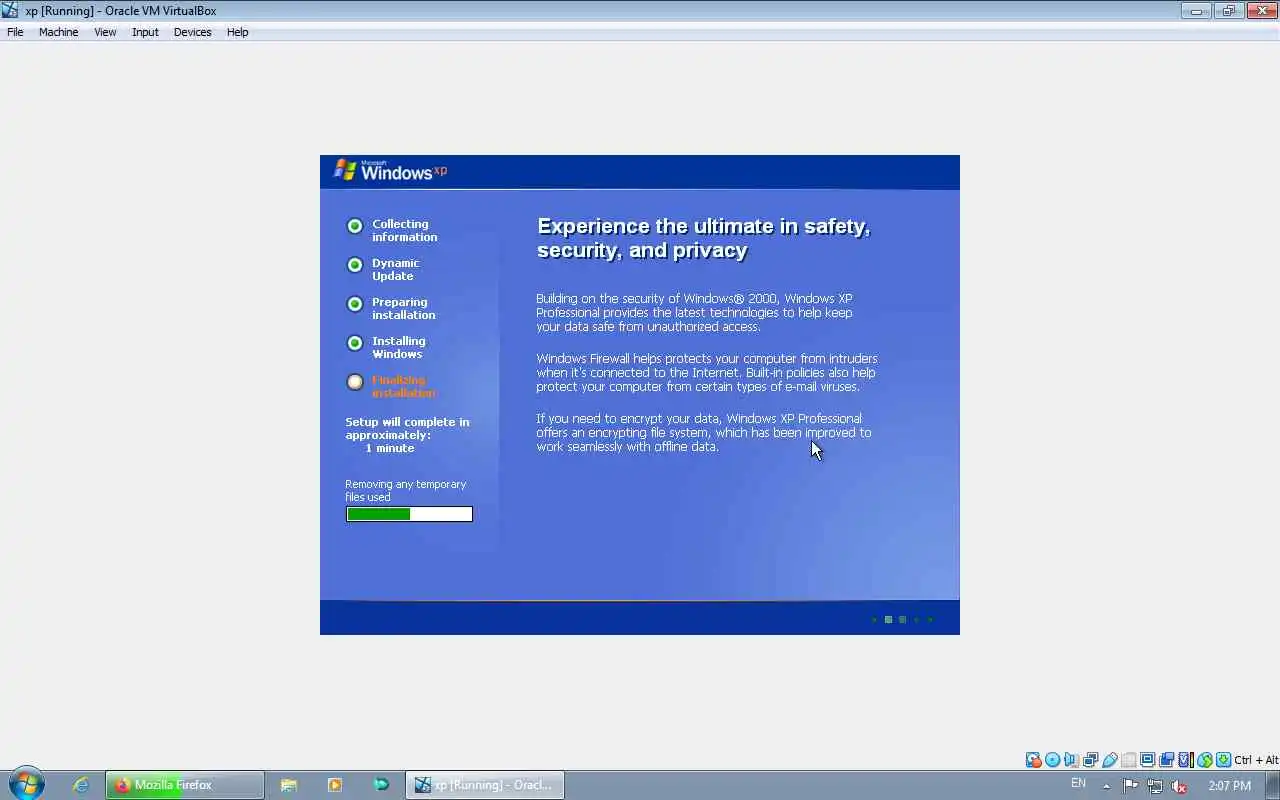1280x800 pixels.
Task: Click the mouse integration status icon
Action: (1205, 760)
